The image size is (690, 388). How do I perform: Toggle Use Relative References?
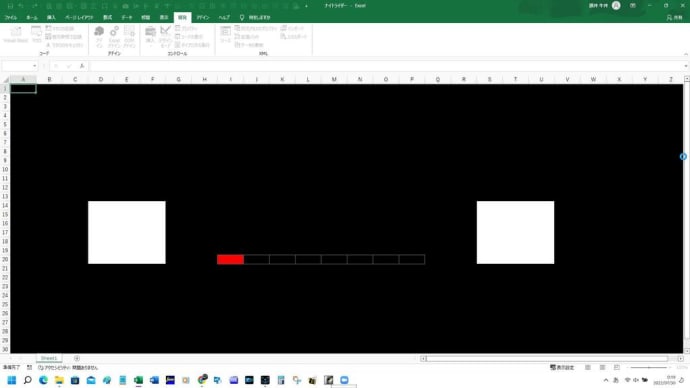coord(64,37)
